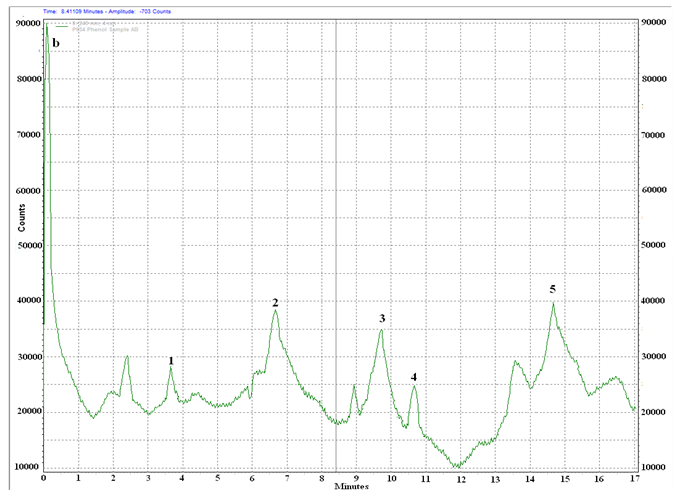
Task: Click the peak 3 label
Action: [382, 318]
